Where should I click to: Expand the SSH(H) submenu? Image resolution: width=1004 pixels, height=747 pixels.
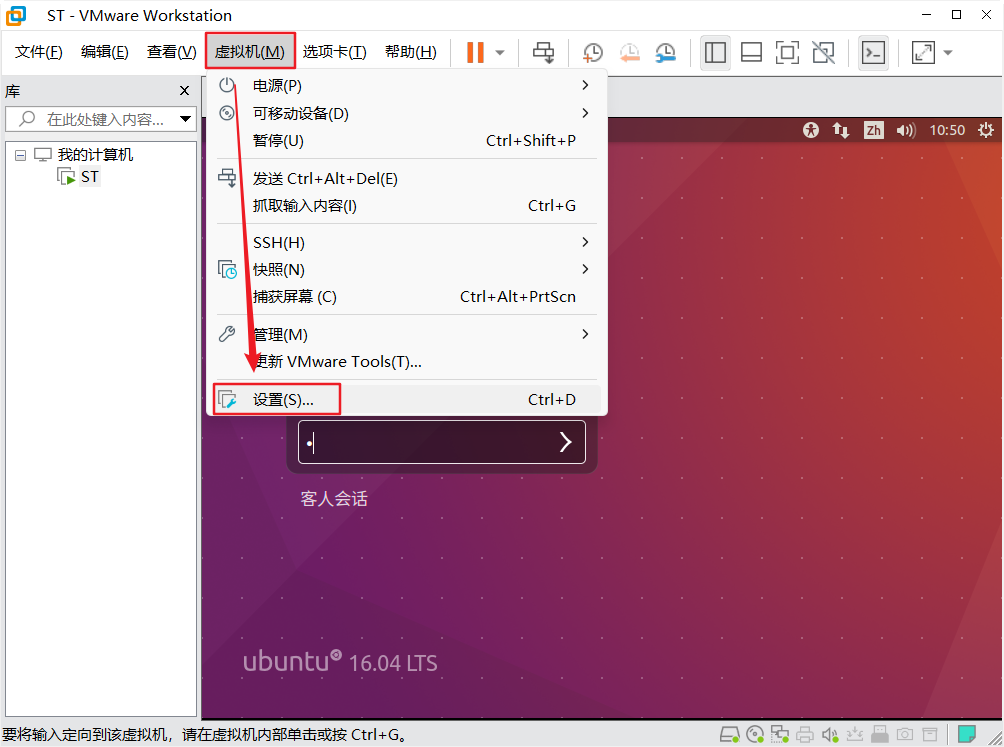pyautogui.click(x=407, y=243)
